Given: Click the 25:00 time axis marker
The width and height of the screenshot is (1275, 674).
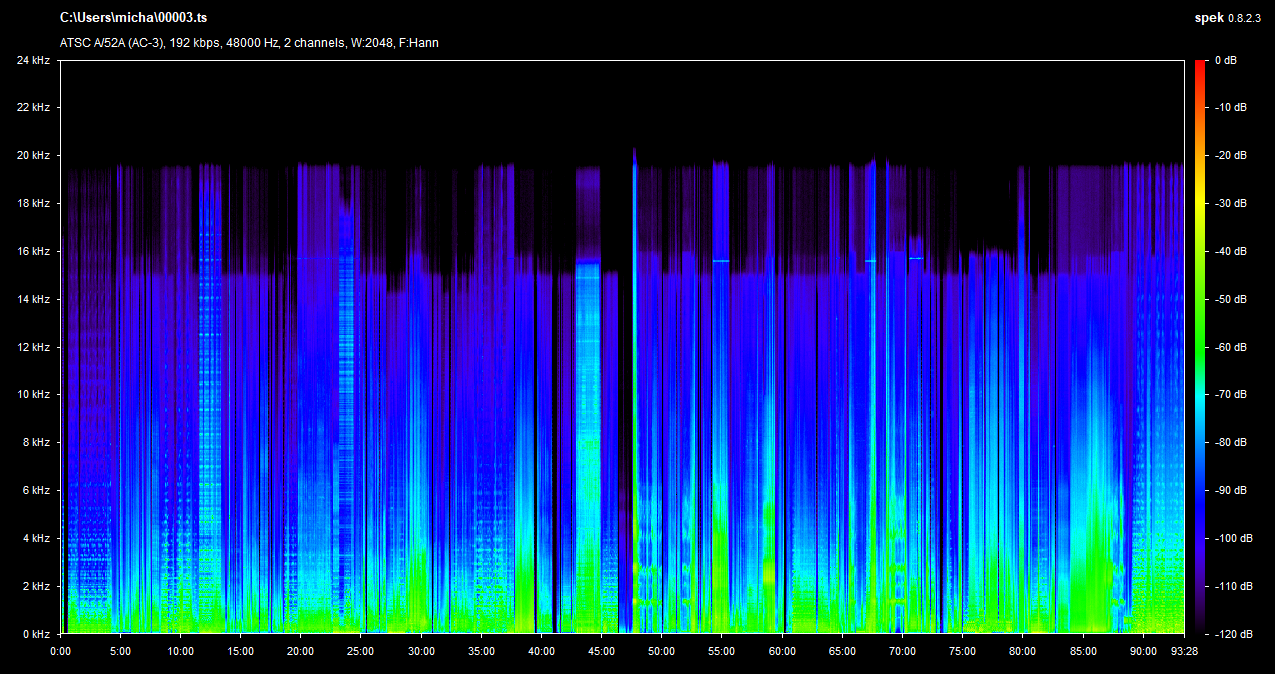Looking at the screenshot, I should [360, 651].
